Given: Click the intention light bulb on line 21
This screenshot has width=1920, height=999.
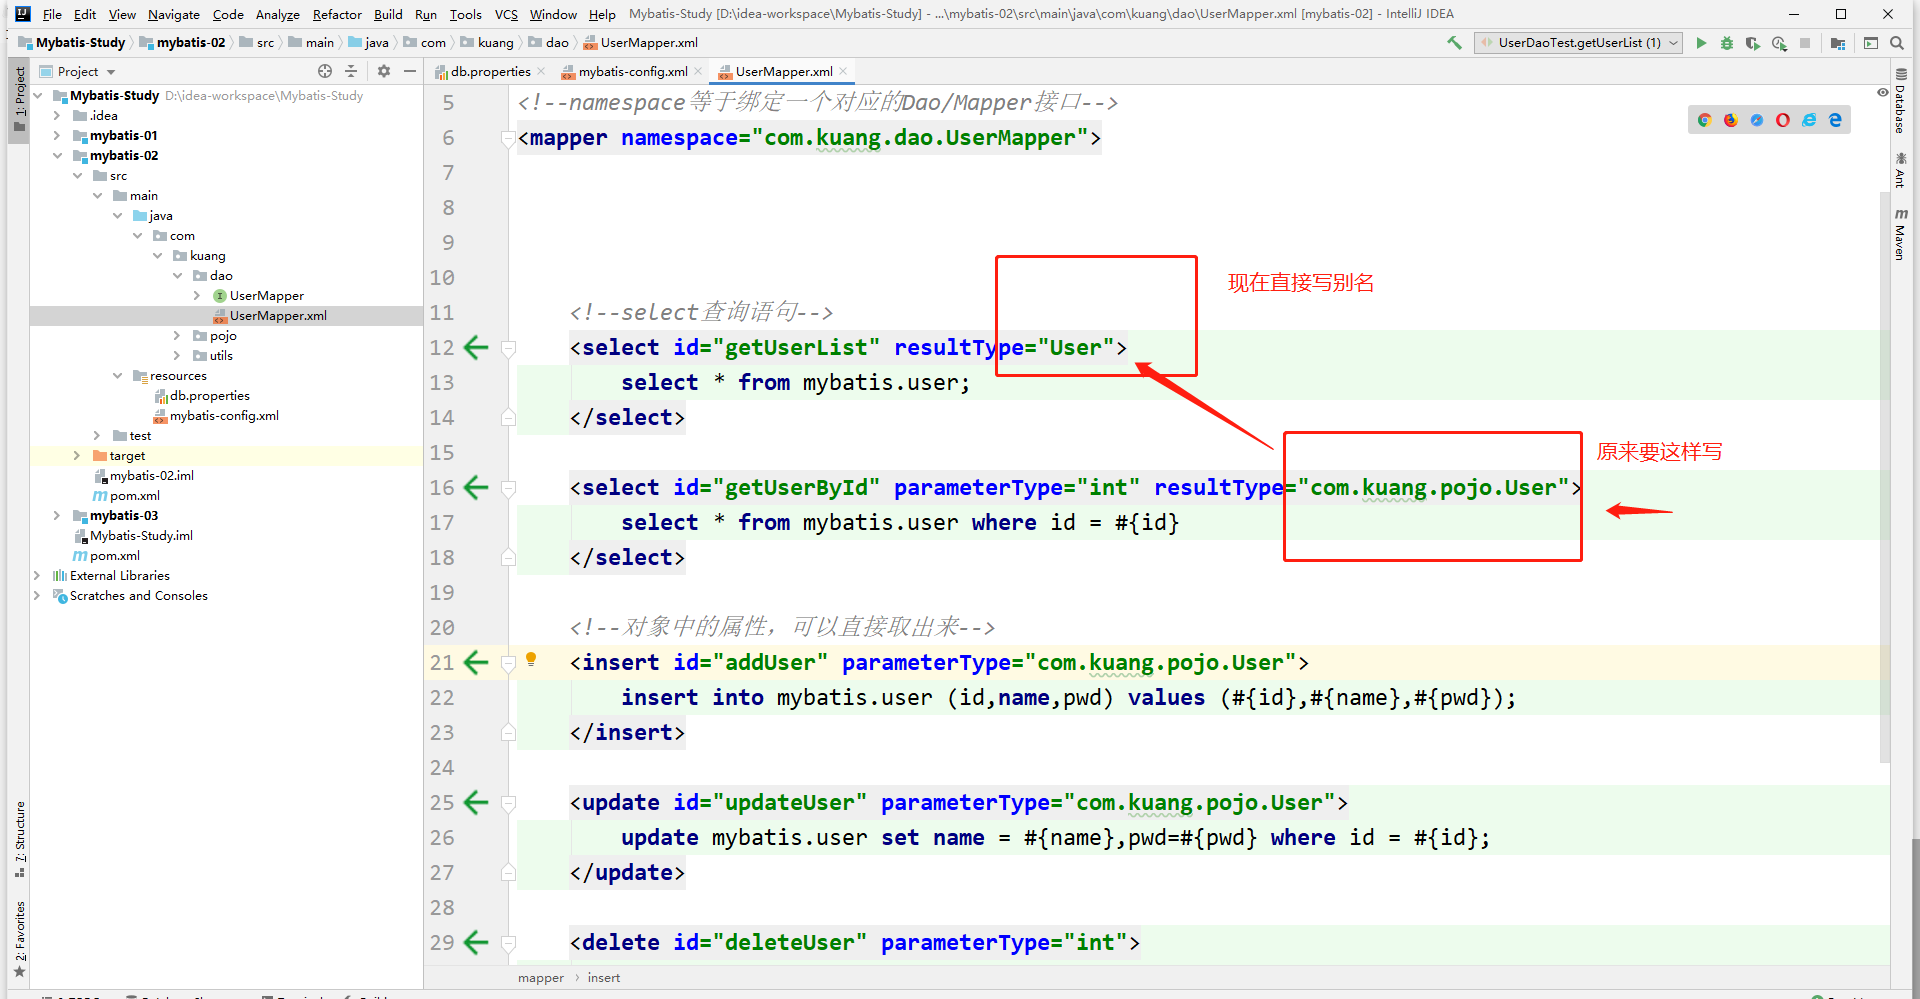Looking at the screenshot, I should pos(532,659).
